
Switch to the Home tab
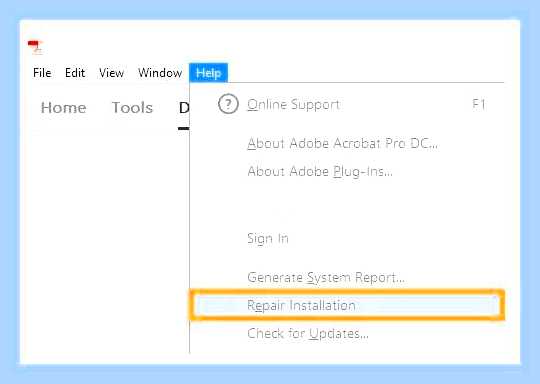(63, 108)
